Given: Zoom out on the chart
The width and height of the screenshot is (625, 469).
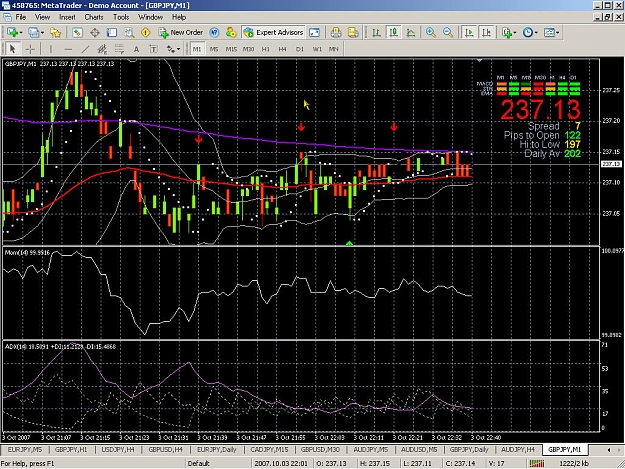Looking at the screenshot, I should [x=448, y=32].
